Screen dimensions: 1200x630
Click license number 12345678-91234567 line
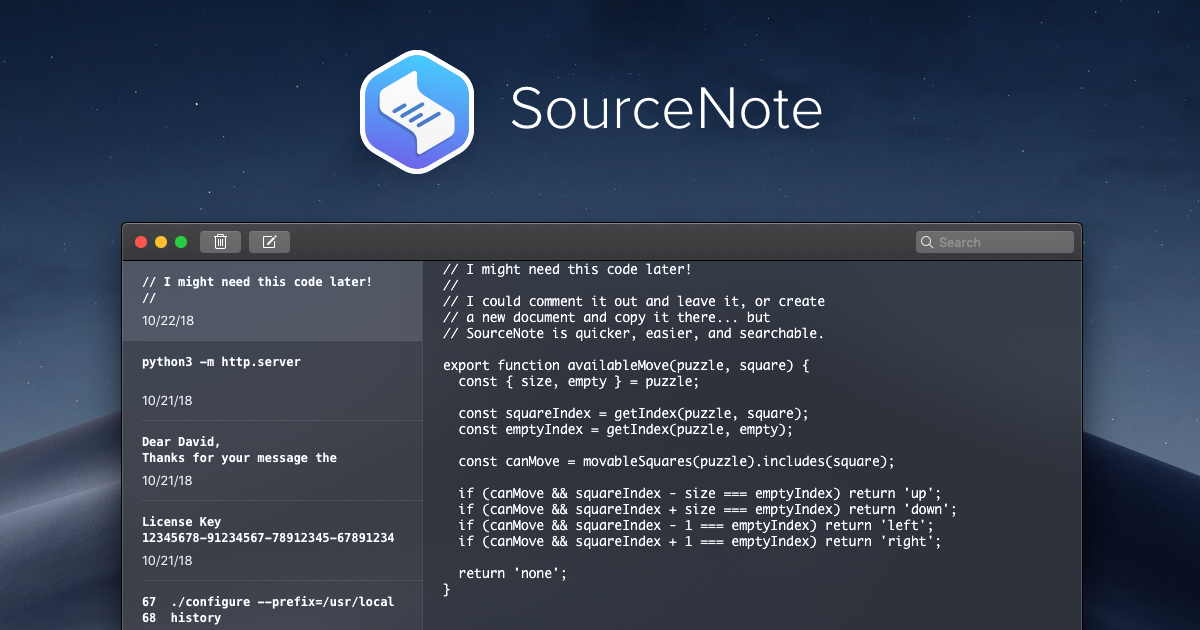click(268, 538)
